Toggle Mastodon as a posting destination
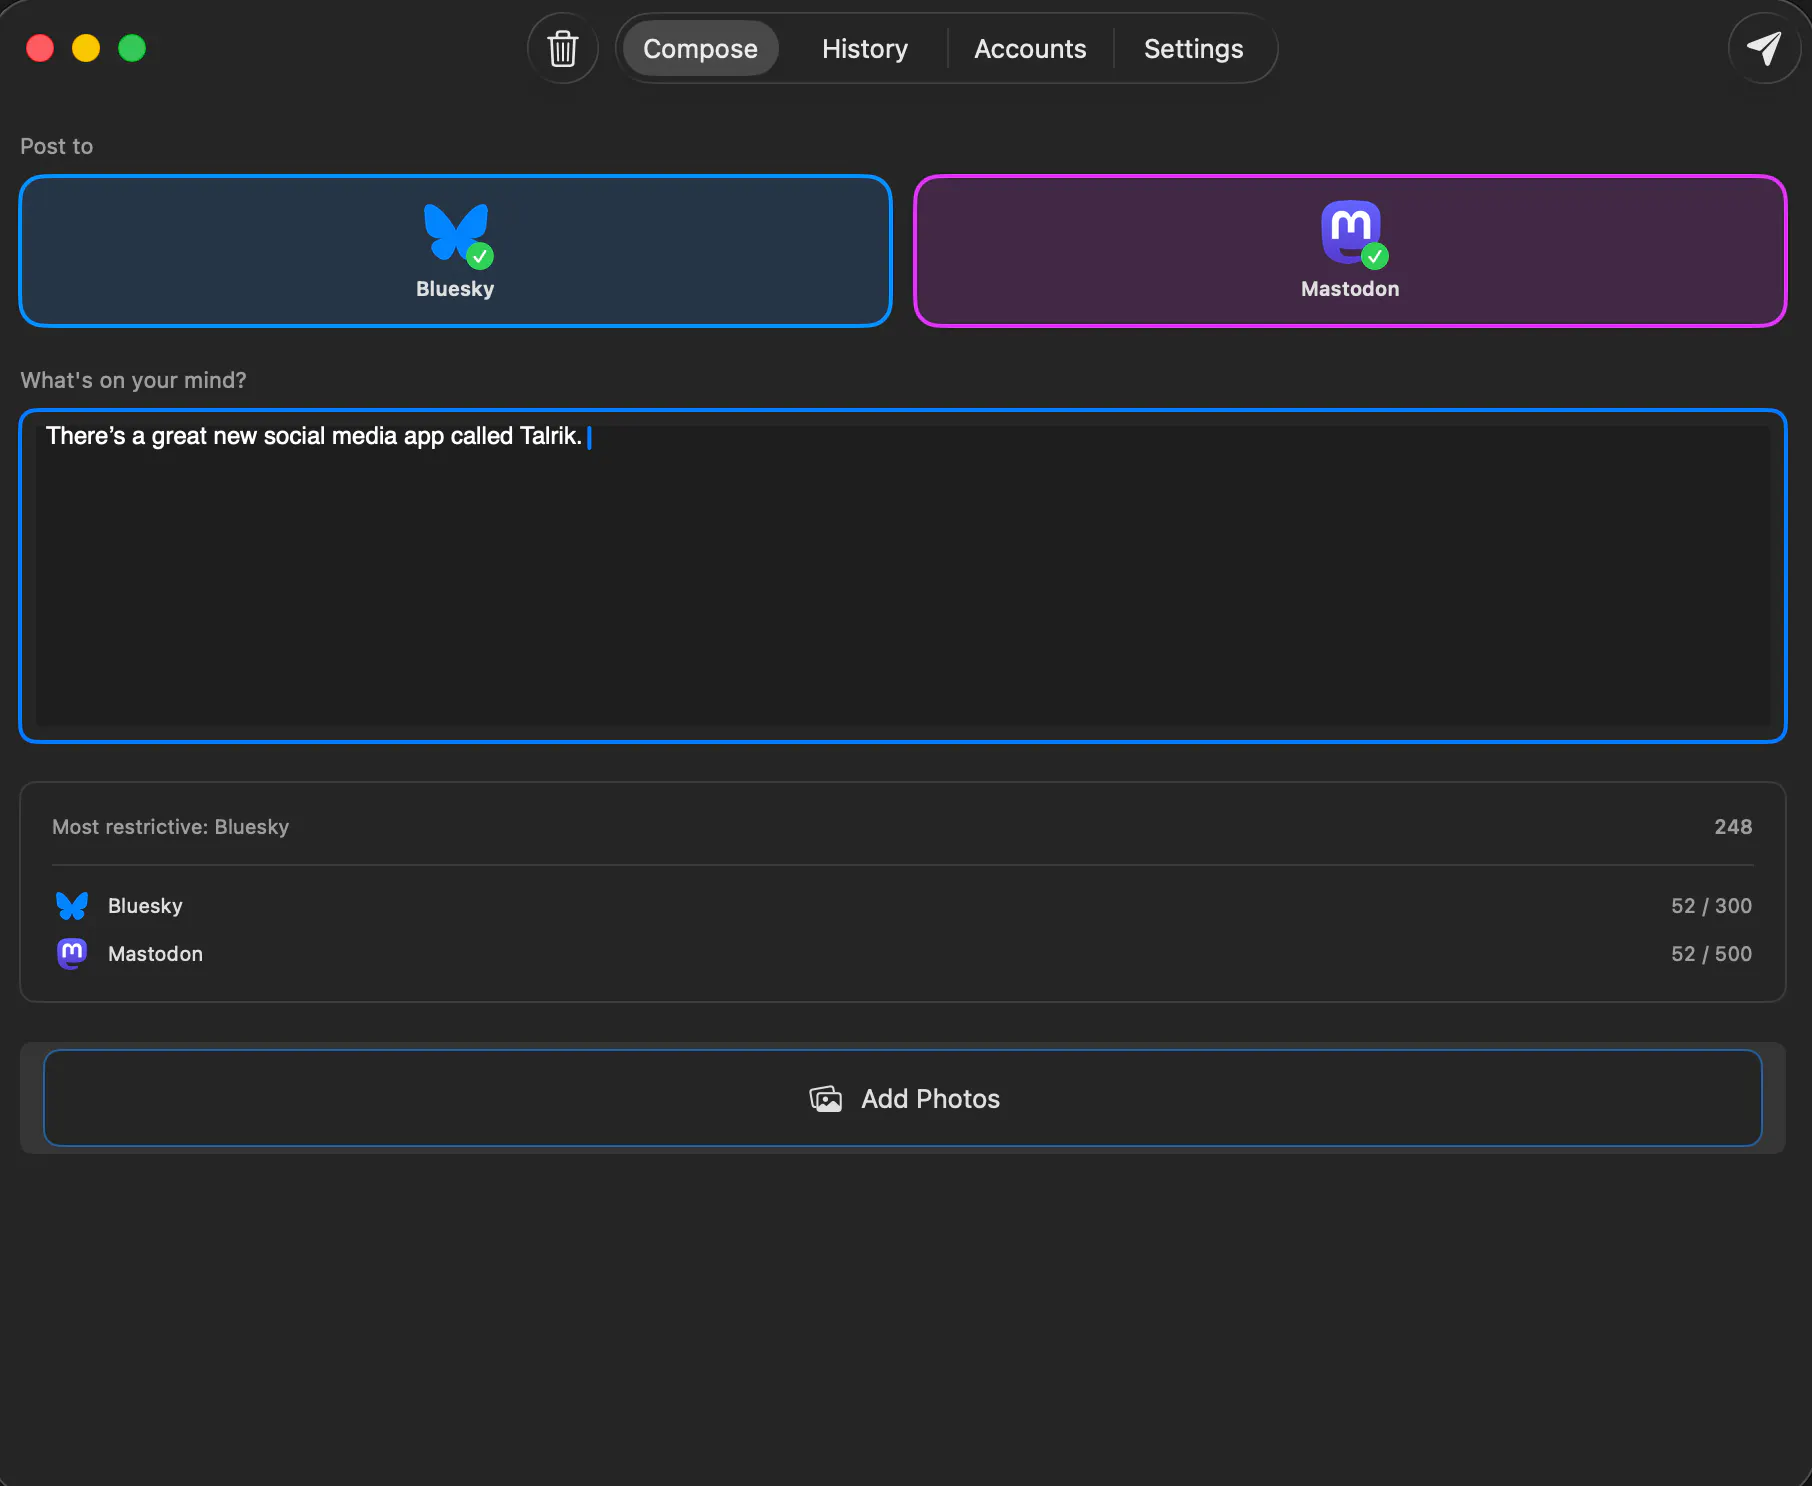Viewport: 1812px width, 1486px height. [1350, 251]
